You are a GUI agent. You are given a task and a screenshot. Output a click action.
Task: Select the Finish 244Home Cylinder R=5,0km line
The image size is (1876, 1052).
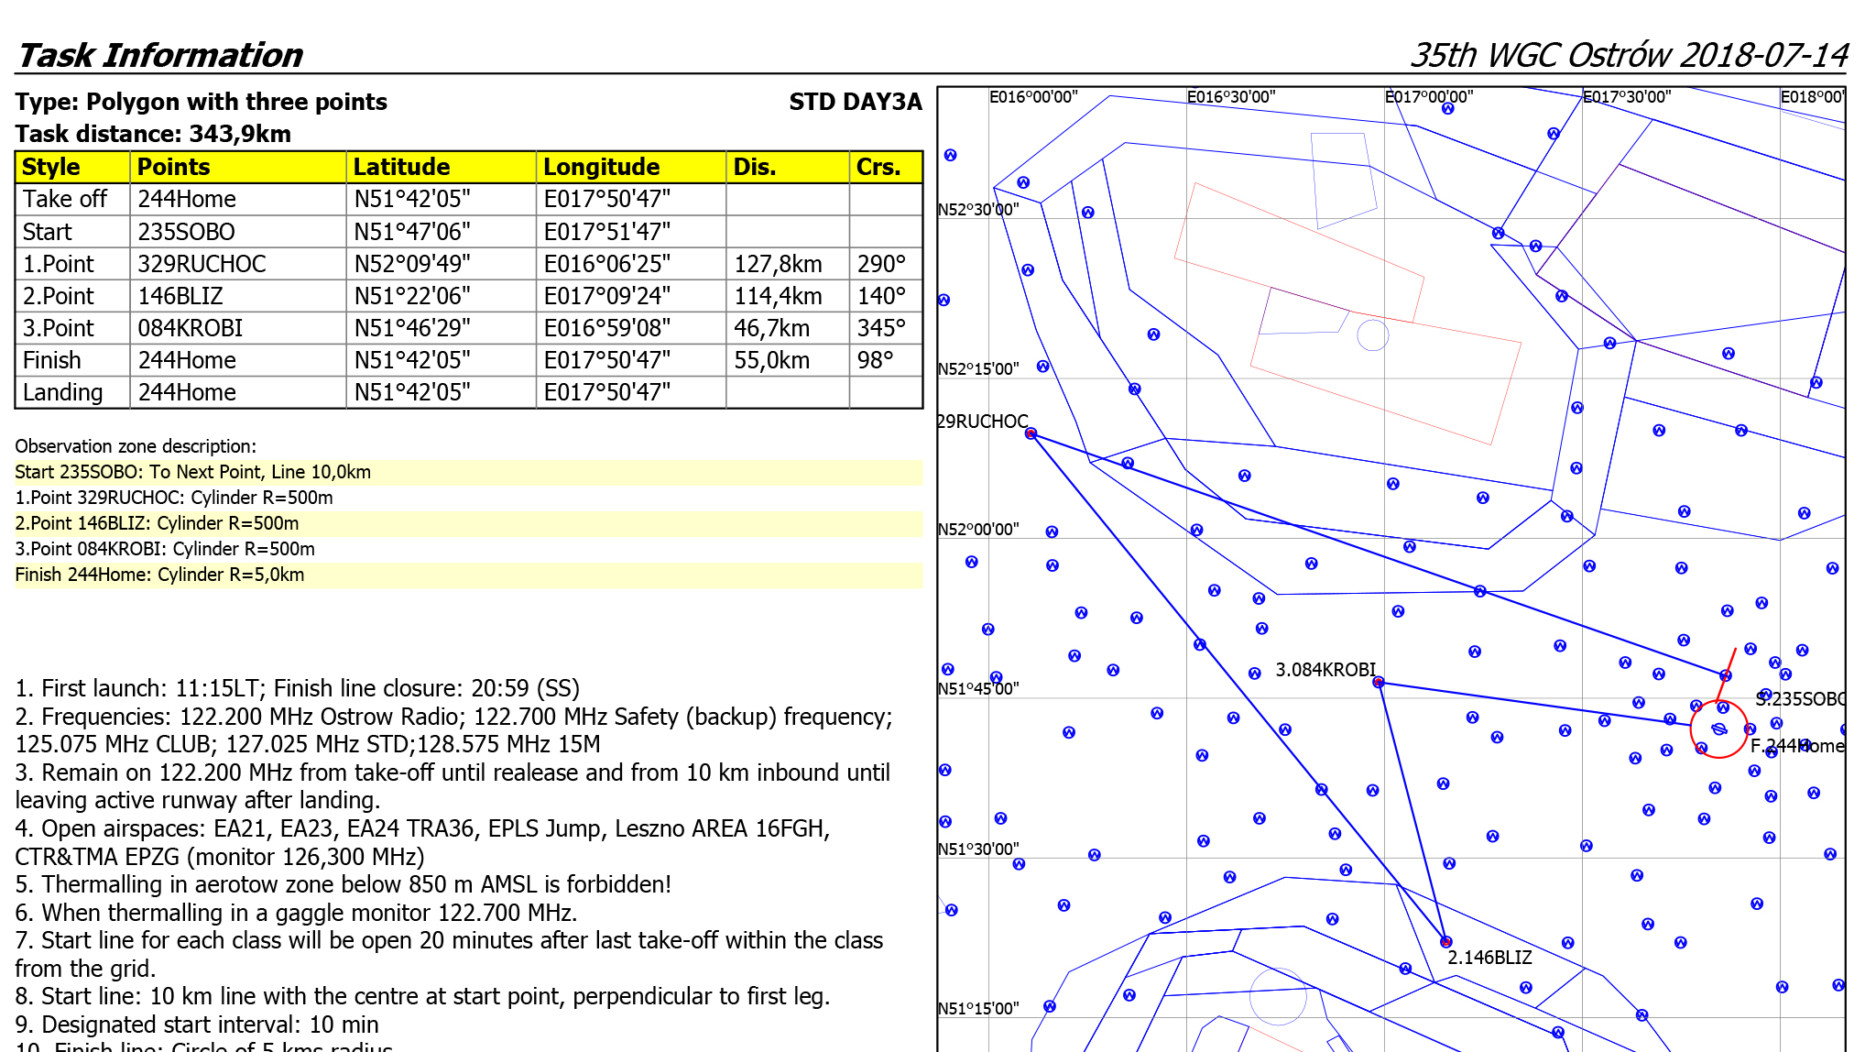click(x=159, y=575)
